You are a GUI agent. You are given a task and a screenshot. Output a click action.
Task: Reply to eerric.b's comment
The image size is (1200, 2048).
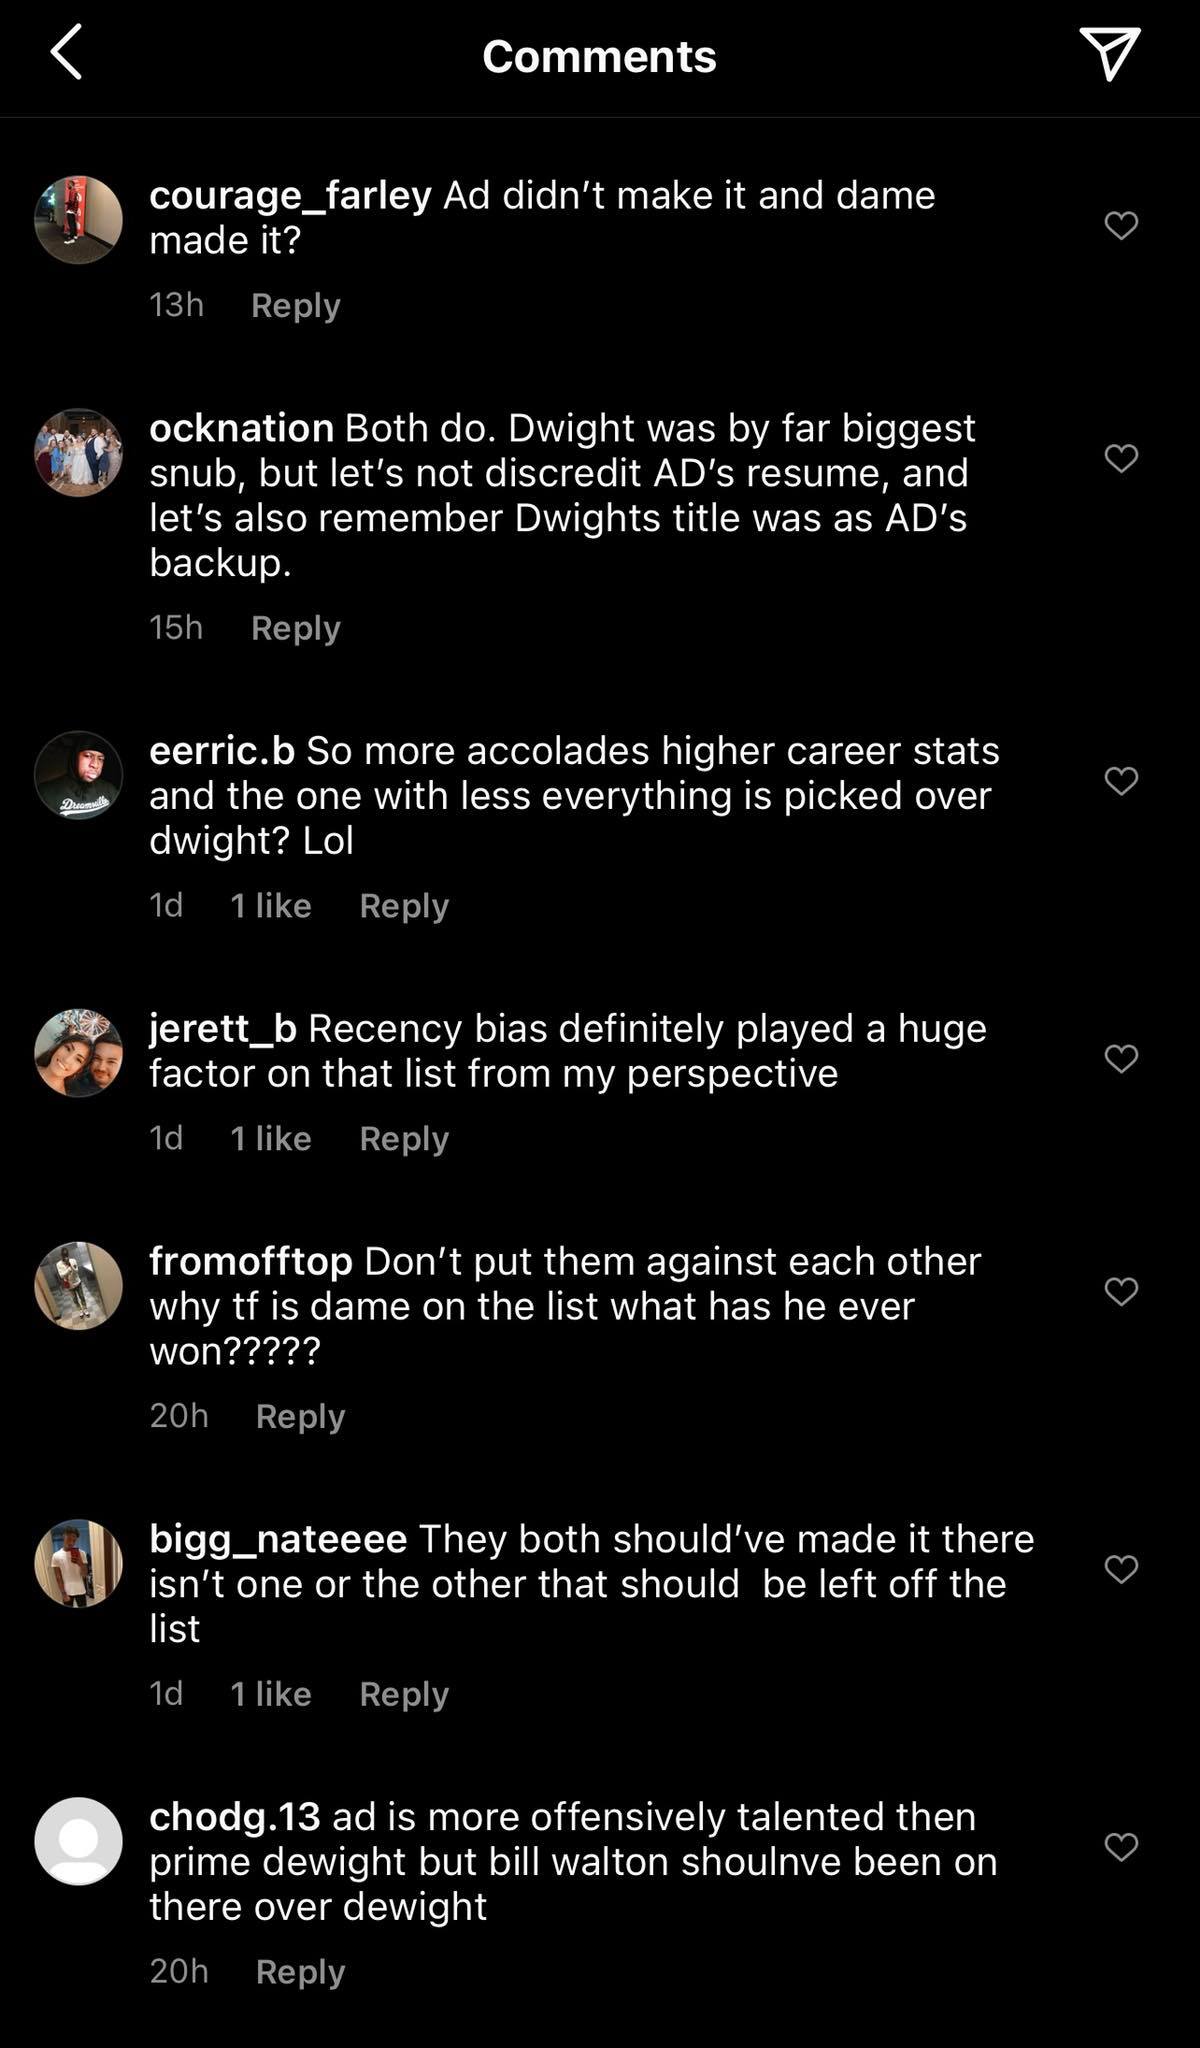pyautogui.click(x=403, y=906)
